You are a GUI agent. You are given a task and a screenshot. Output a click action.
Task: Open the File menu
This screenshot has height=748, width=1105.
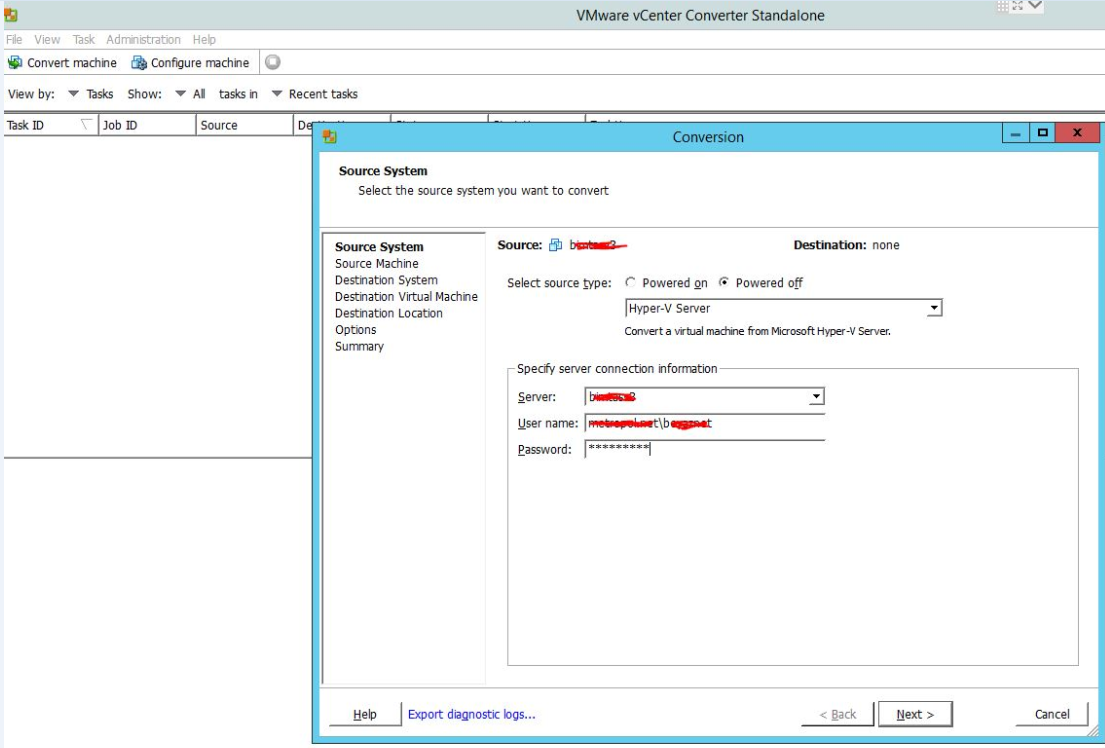click(14, 39)
